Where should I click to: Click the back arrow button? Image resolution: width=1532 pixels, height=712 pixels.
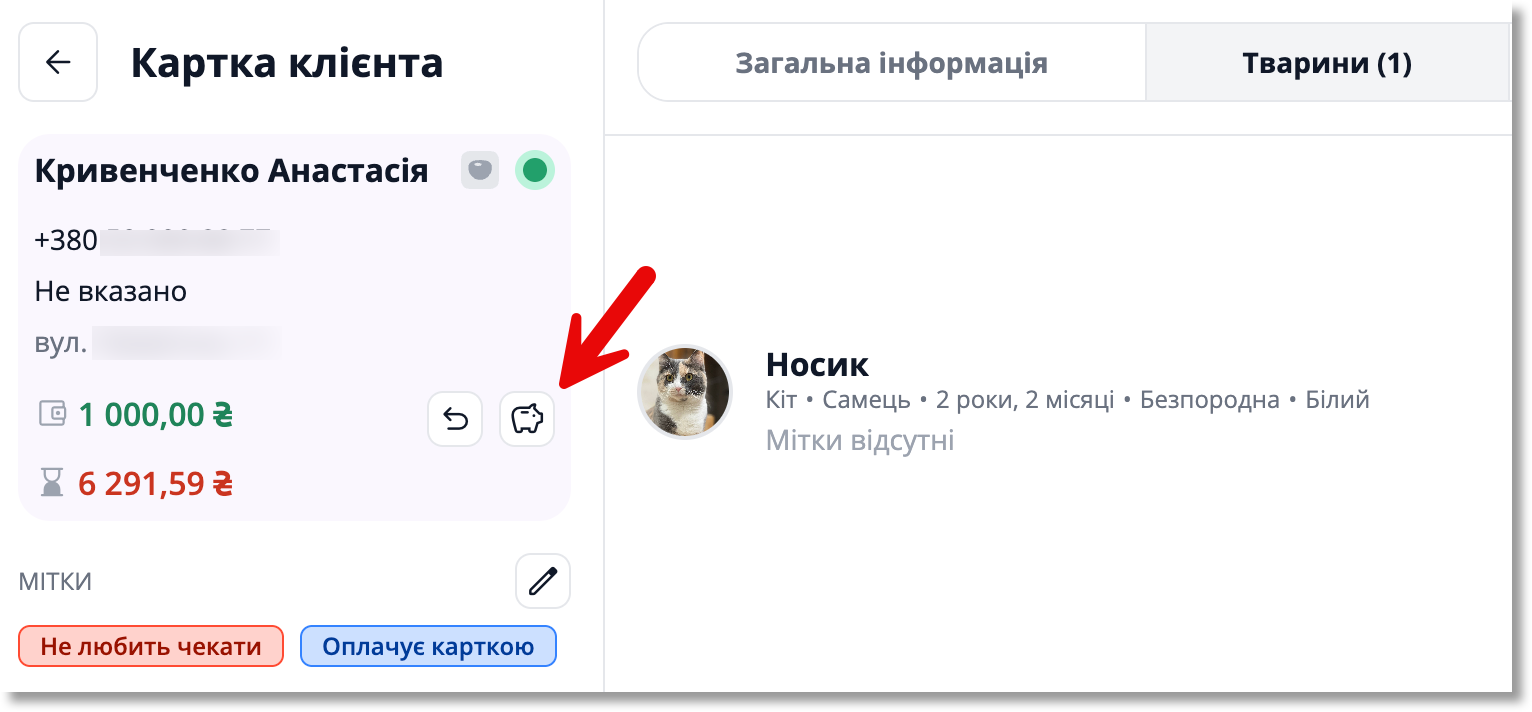click(58, 62)
